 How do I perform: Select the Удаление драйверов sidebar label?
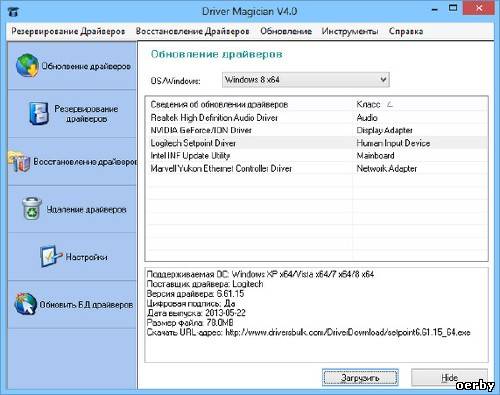pyautogui.click(x=86, y=209)
